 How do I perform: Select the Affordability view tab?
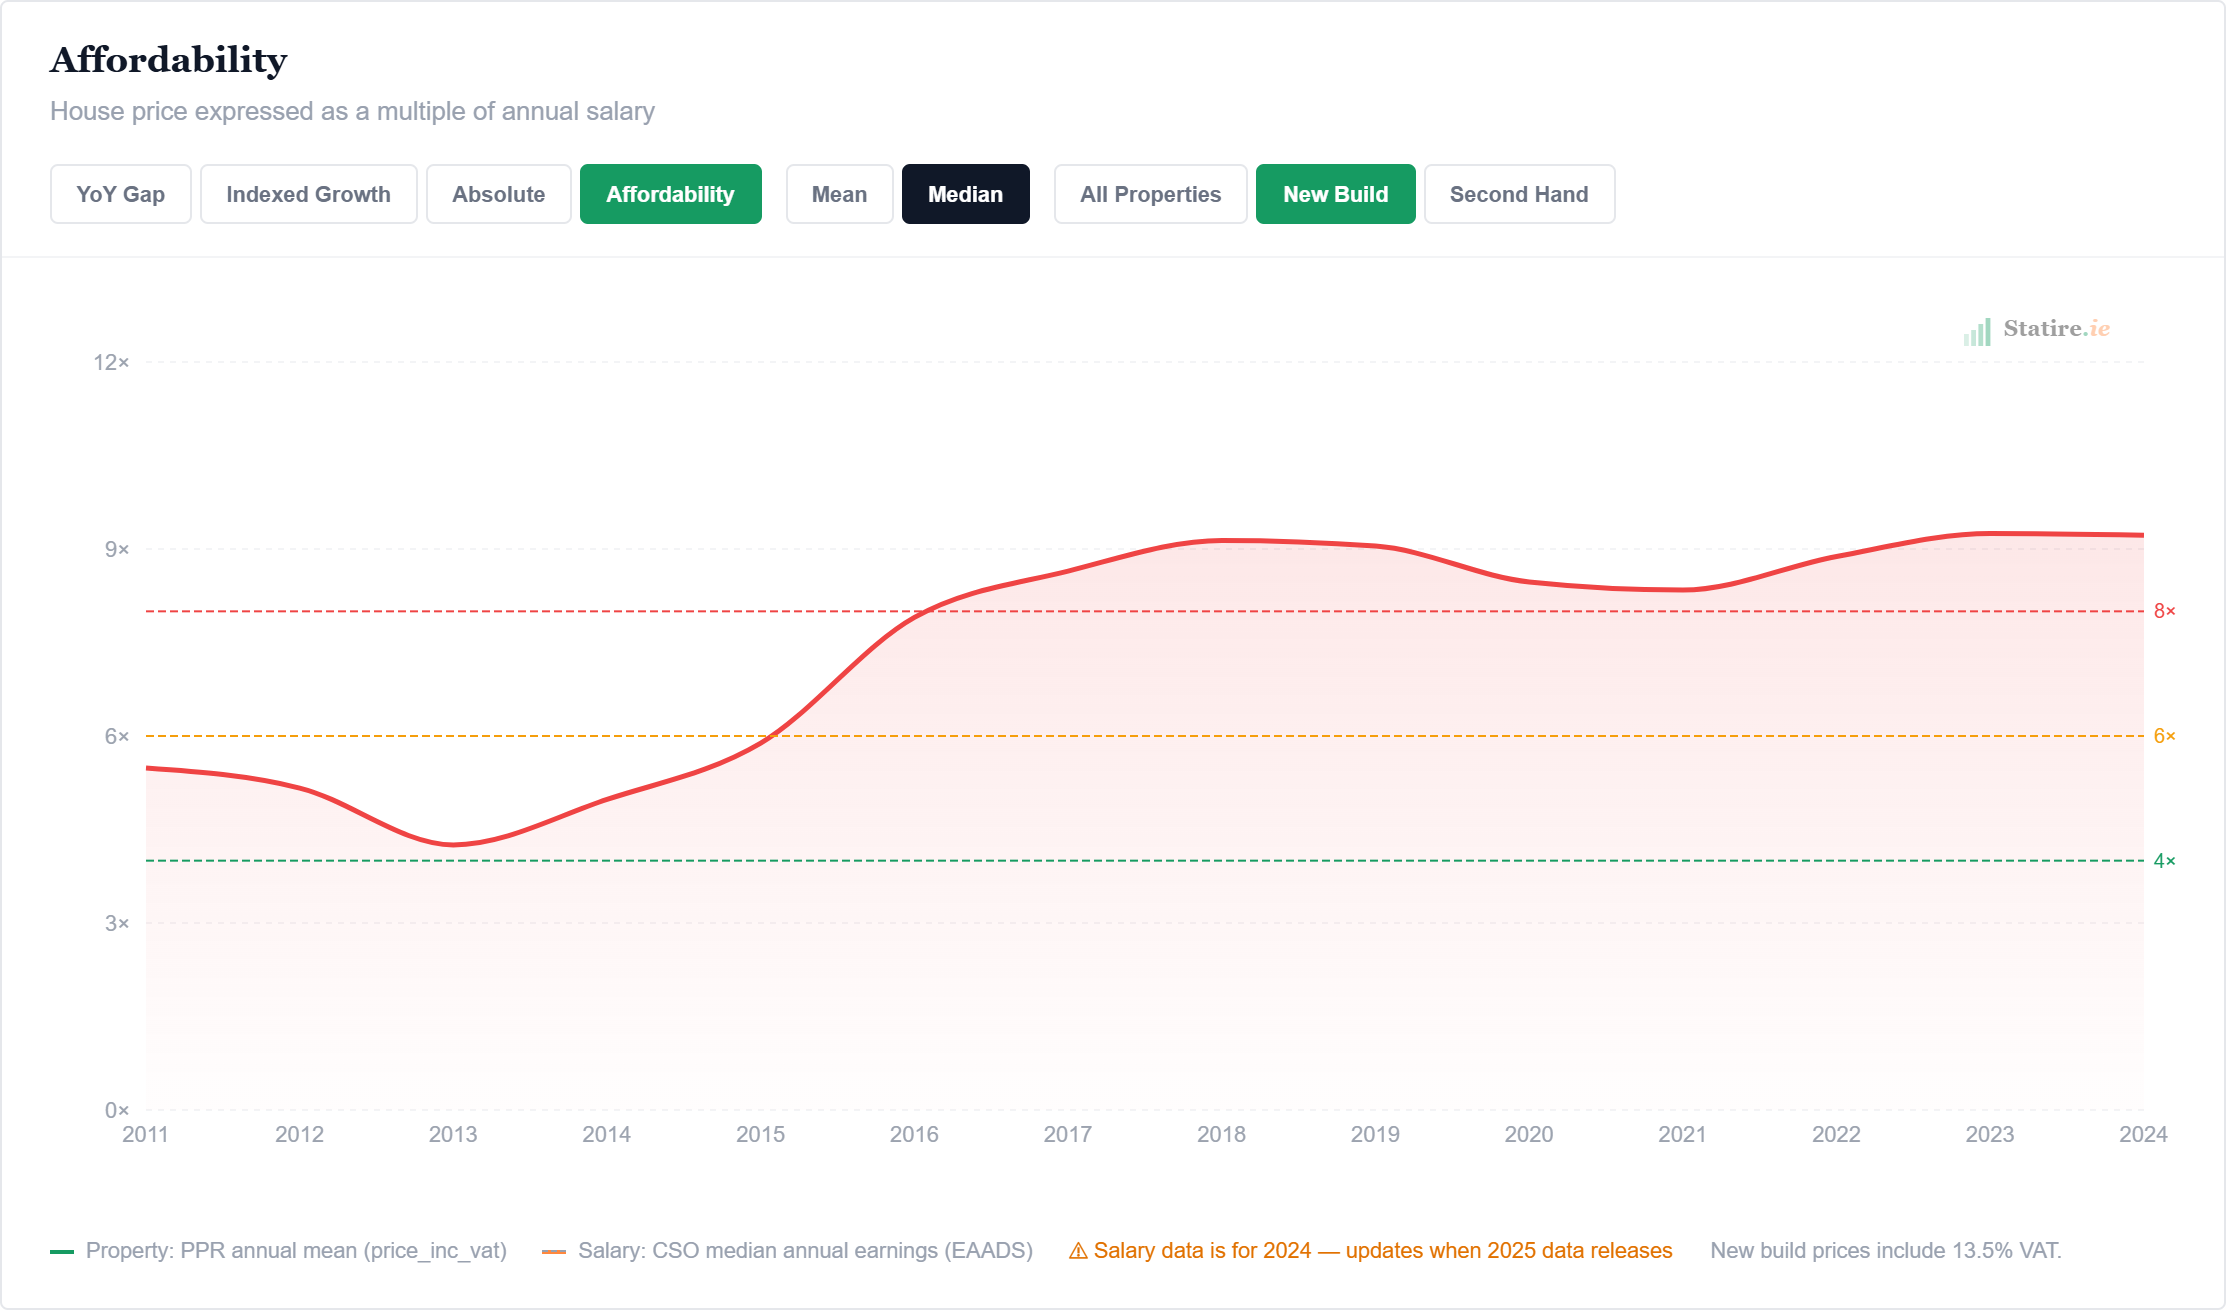point(670,194)
